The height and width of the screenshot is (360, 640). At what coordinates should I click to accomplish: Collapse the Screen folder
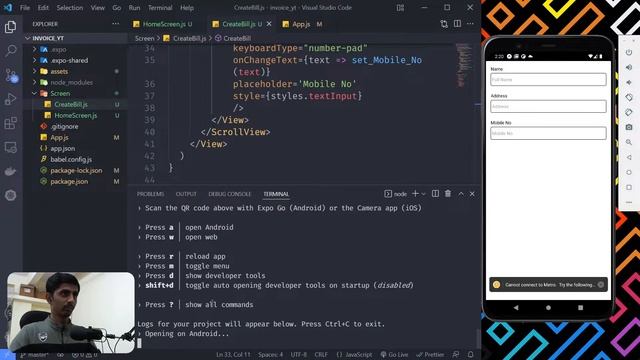click(x=35, y=93)
